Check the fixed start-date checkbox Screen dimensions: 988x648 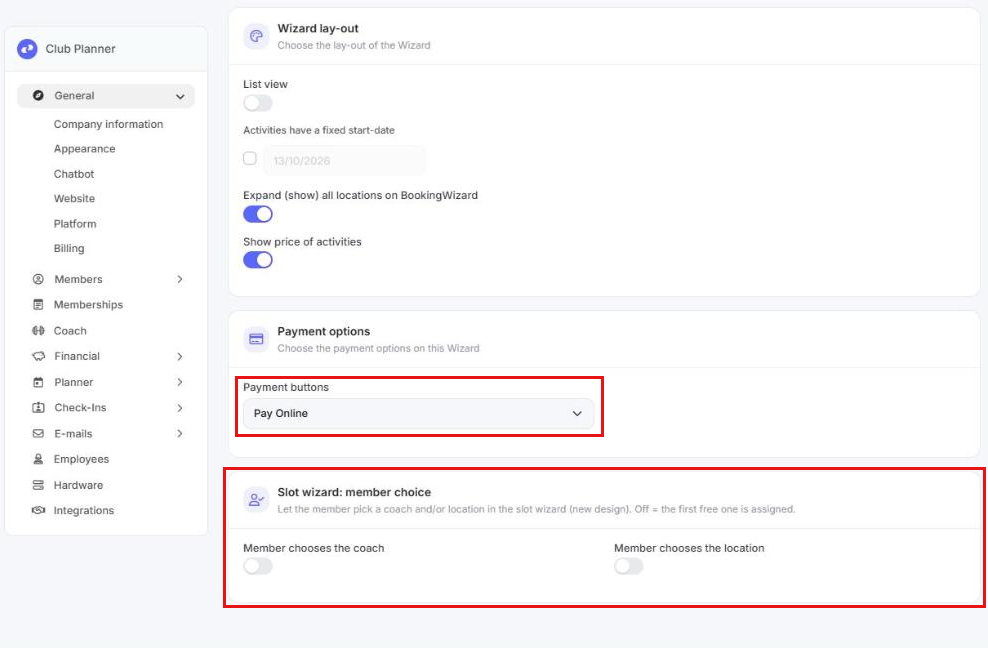coord(250,158)
